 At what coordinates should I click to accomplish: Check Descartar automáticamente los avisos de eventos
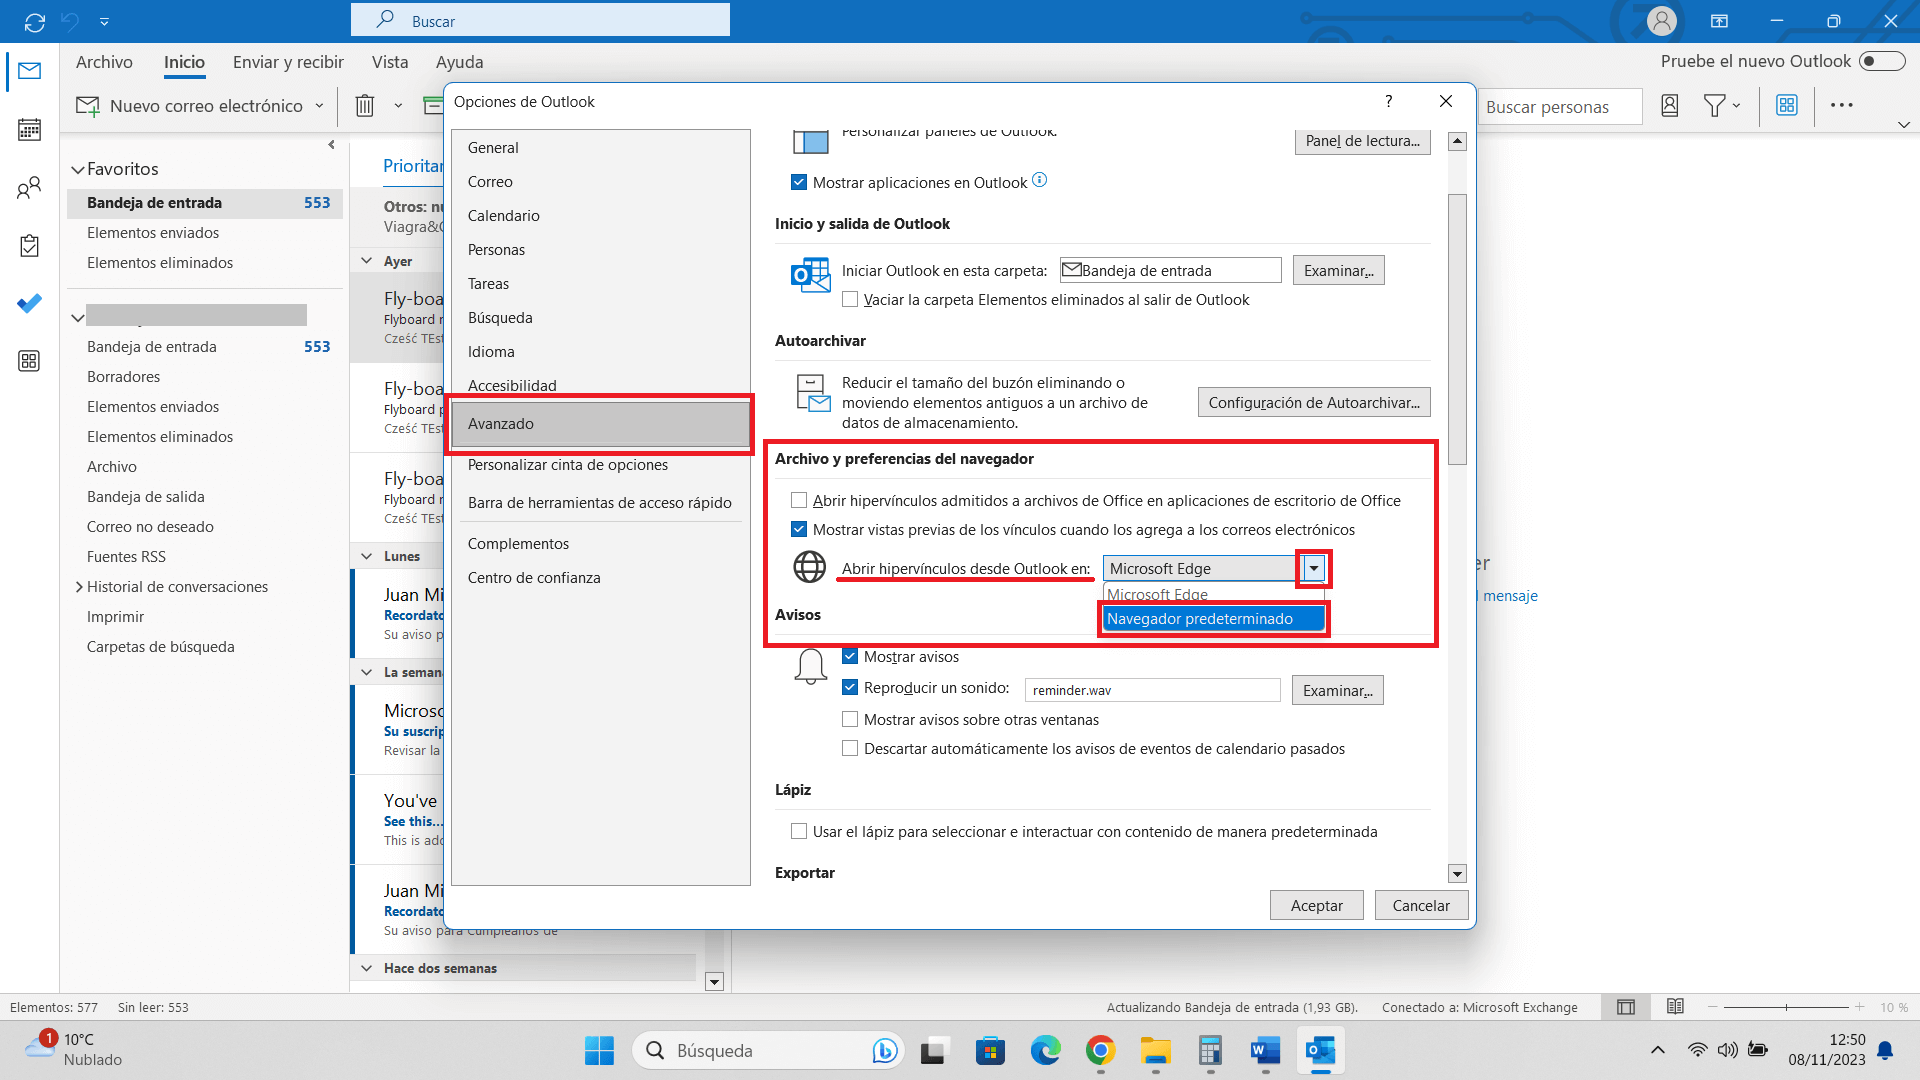click(850, 748)
